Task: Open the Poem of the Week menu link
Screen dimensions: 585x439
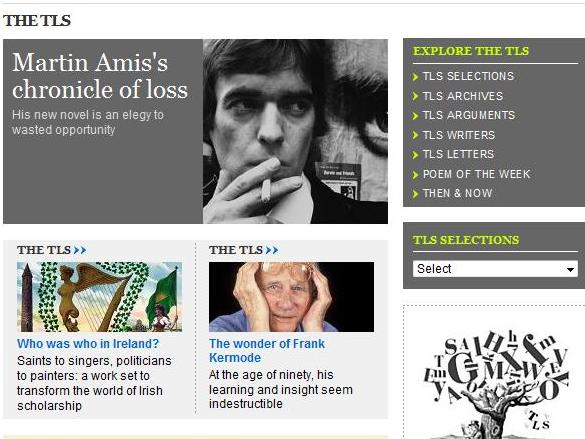Action: point(476,174)
